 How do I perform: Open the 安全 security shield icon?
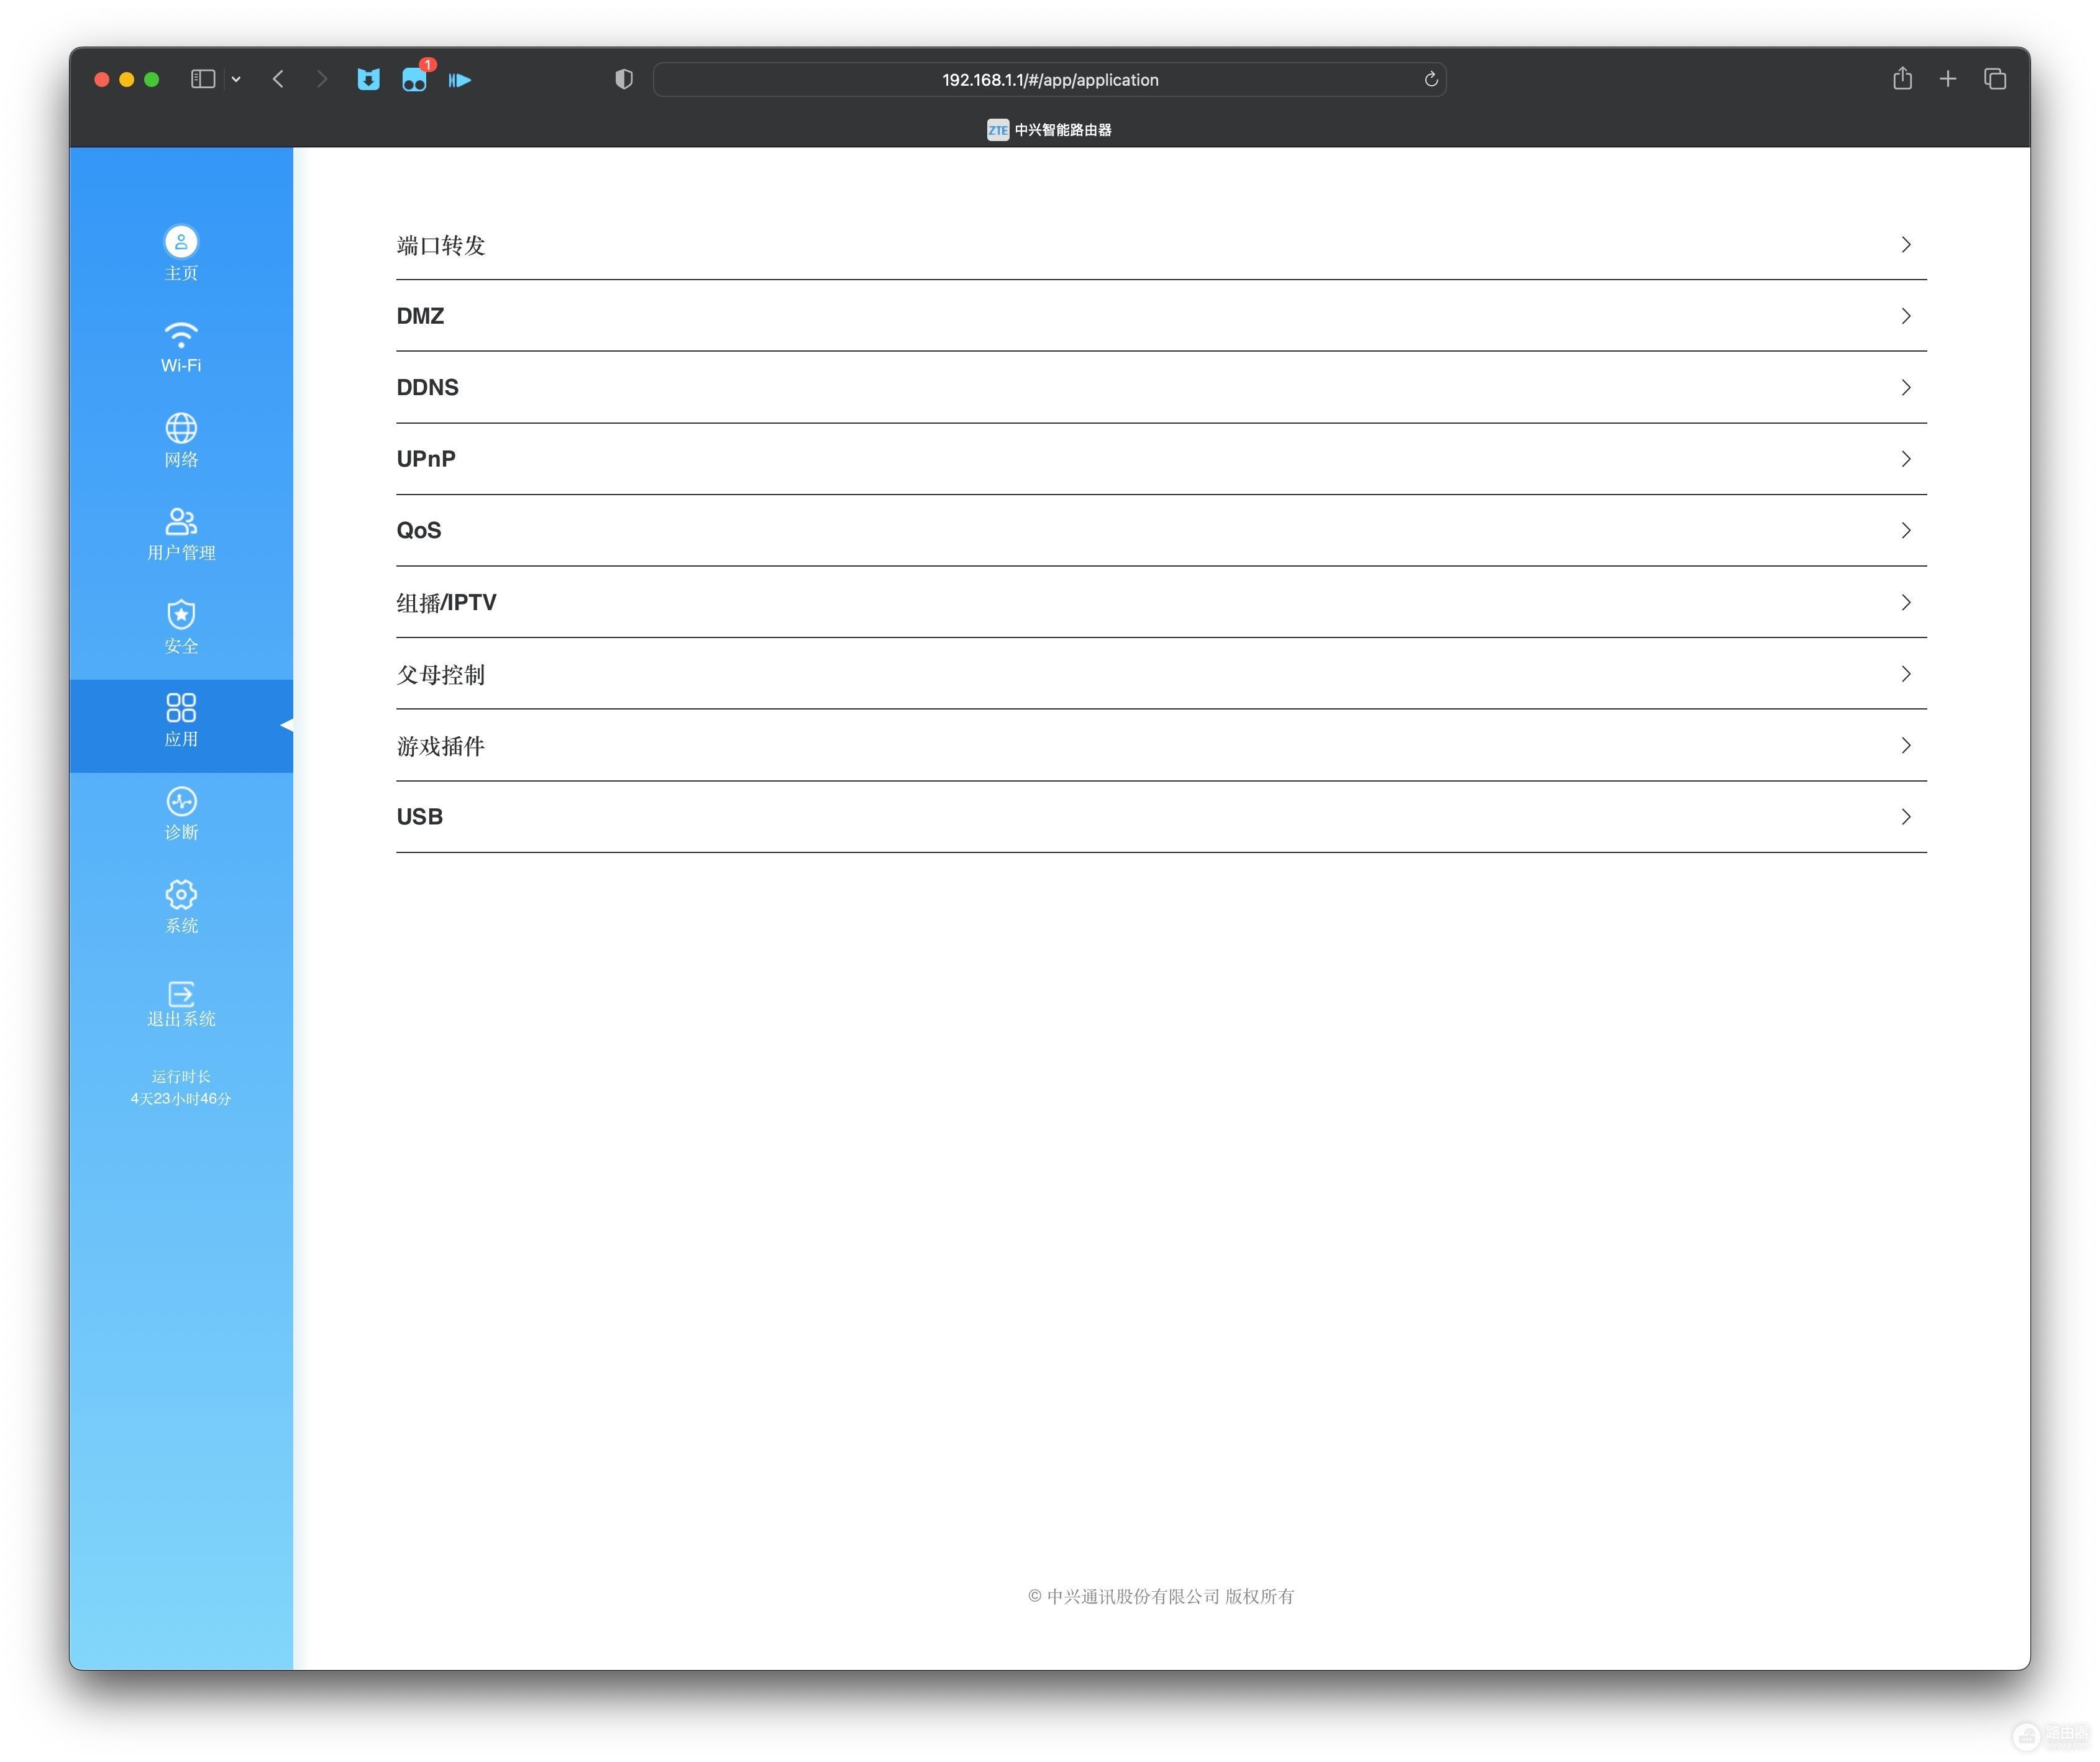click(x=181, y=614)
